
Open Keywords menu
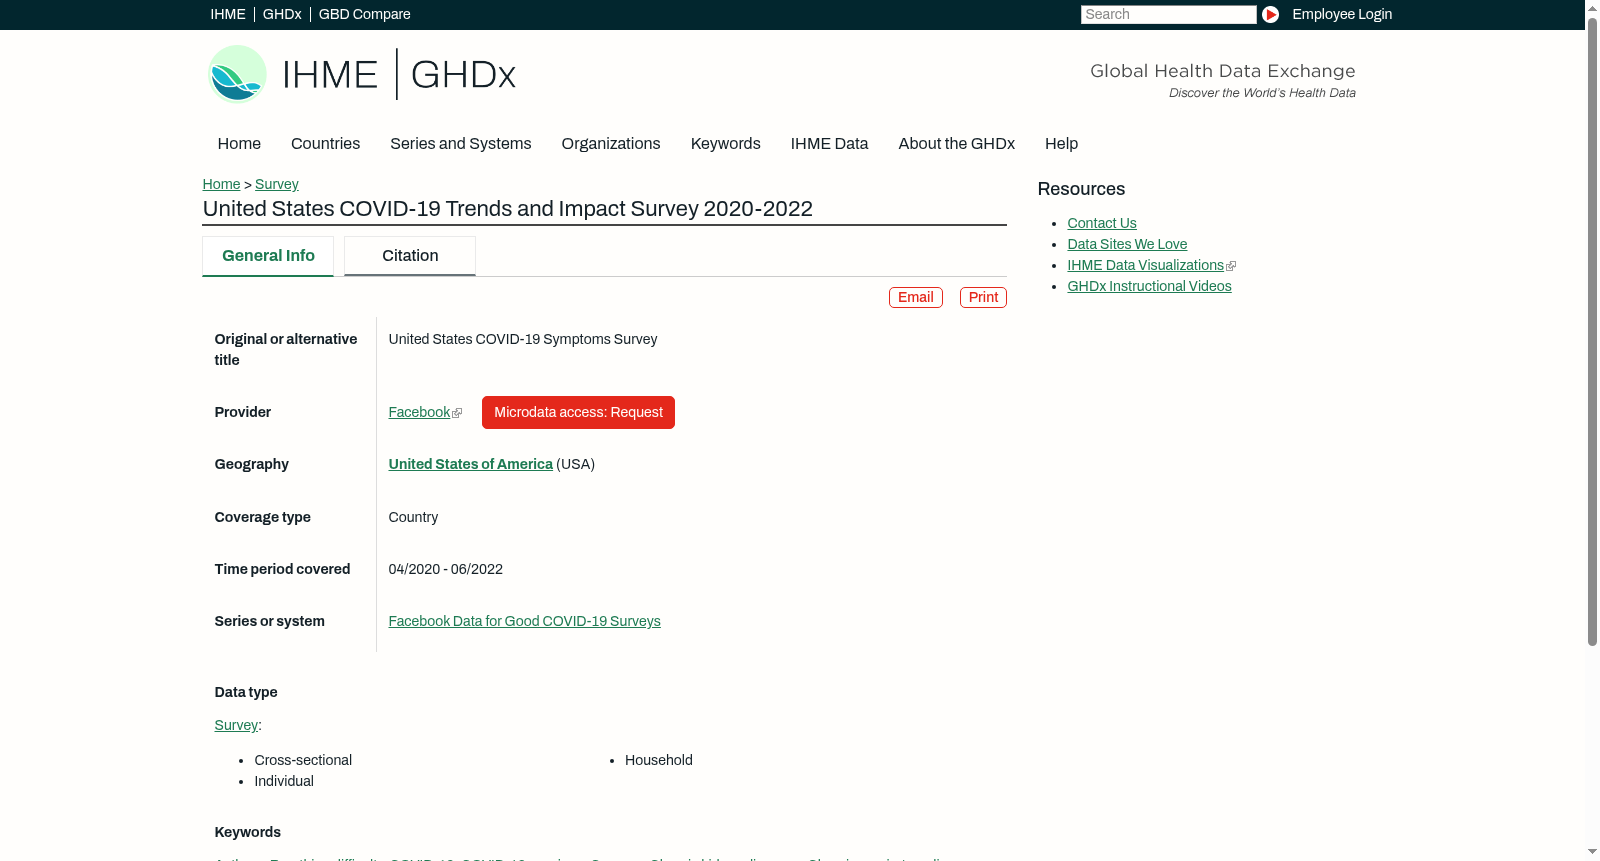coord(725,143)
